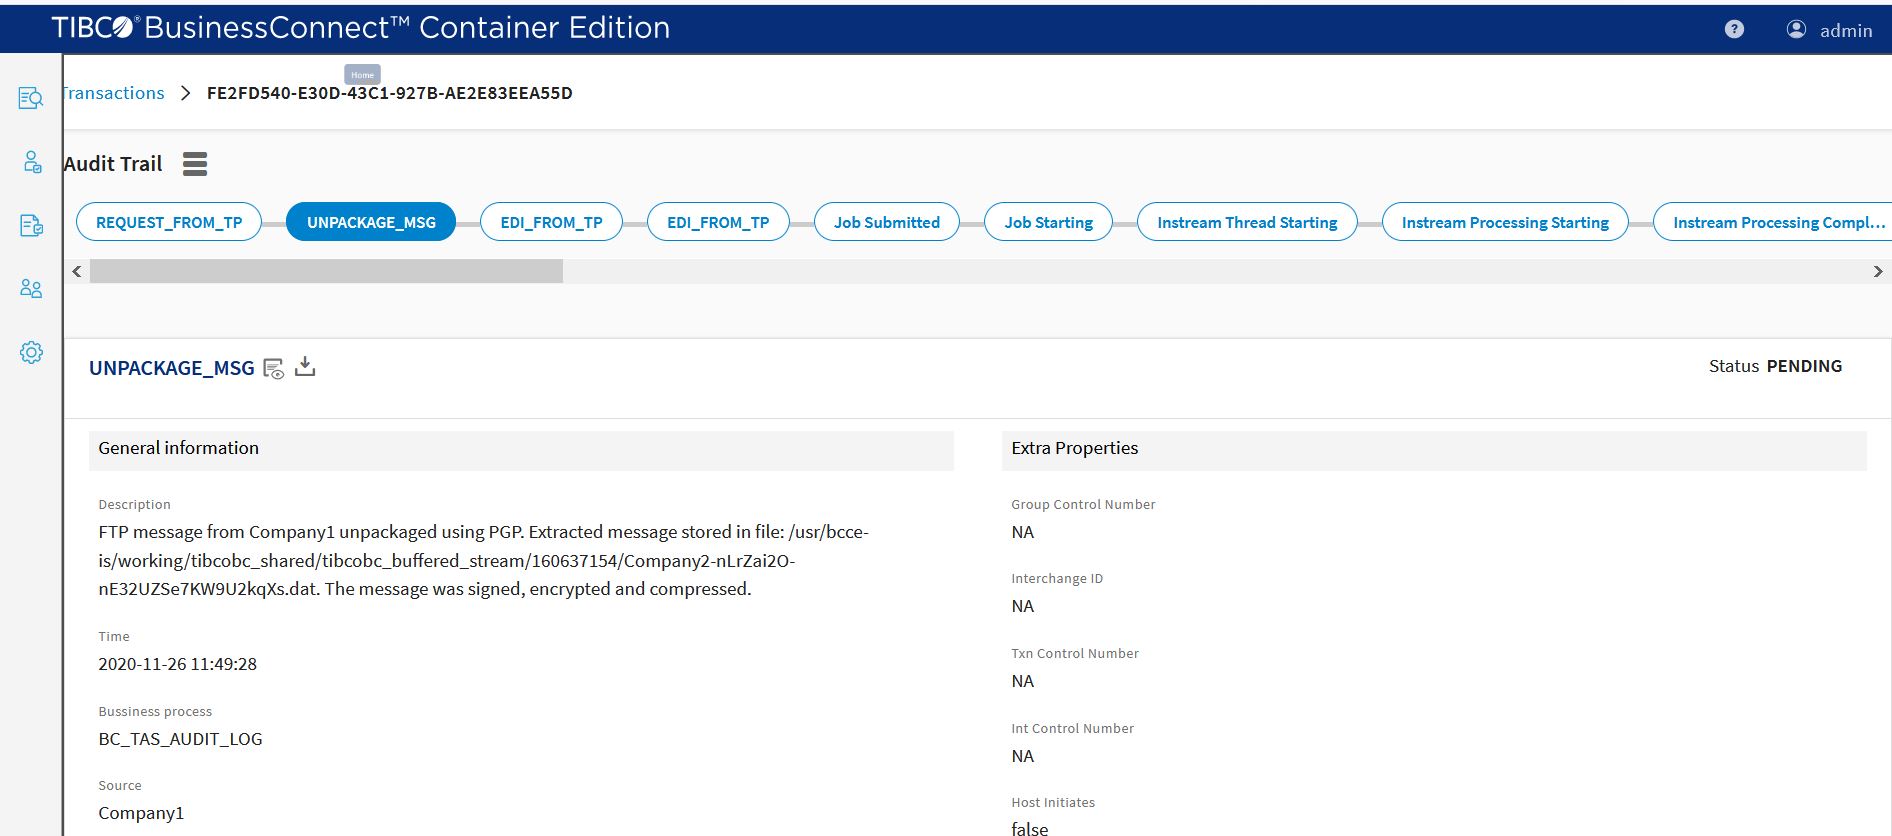This screenshot has height=836, width=1892.
Task: Select the Instream Processing Starting step
Action: click(1505, 222)
